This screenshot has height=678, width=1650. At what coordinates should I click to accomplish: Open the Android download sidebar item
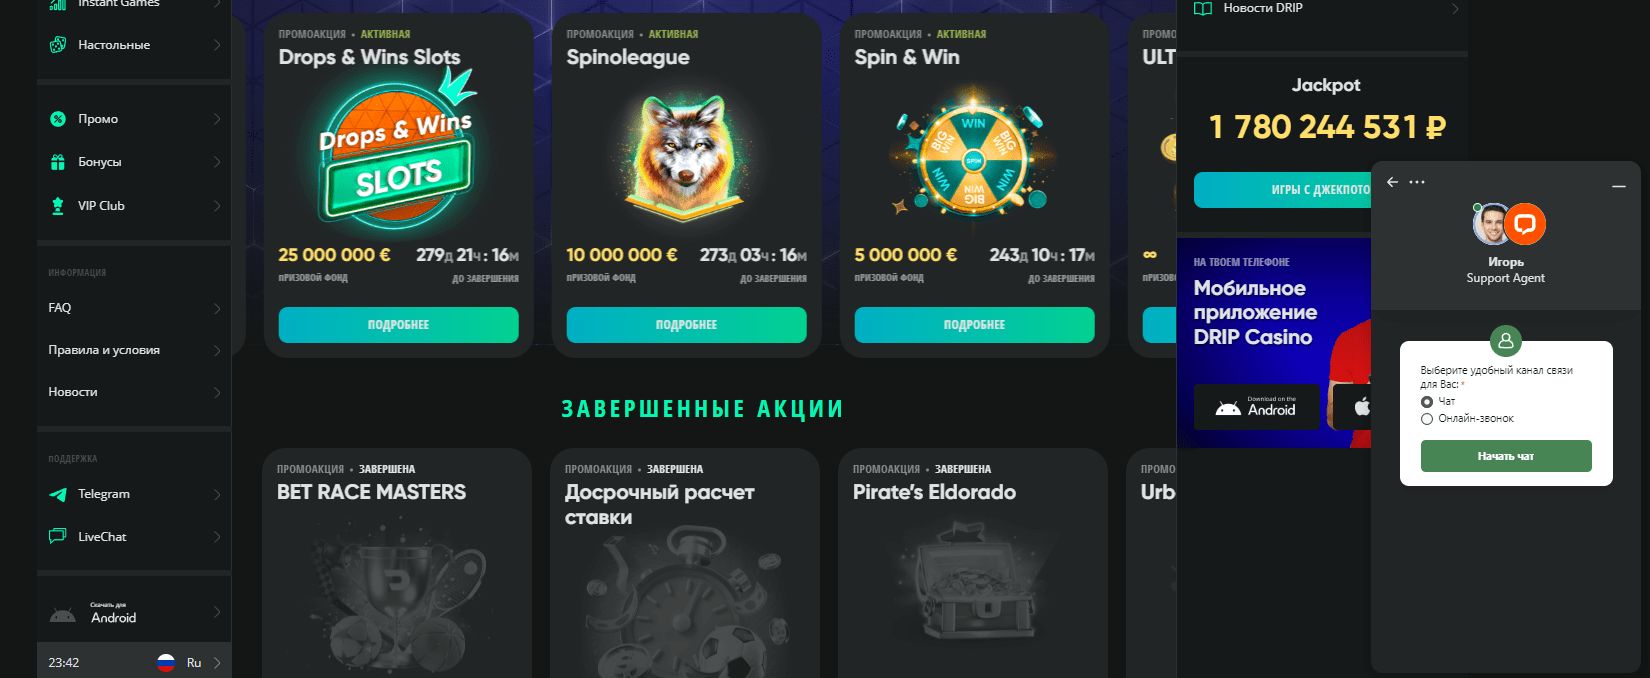click(x=134, y=611)
